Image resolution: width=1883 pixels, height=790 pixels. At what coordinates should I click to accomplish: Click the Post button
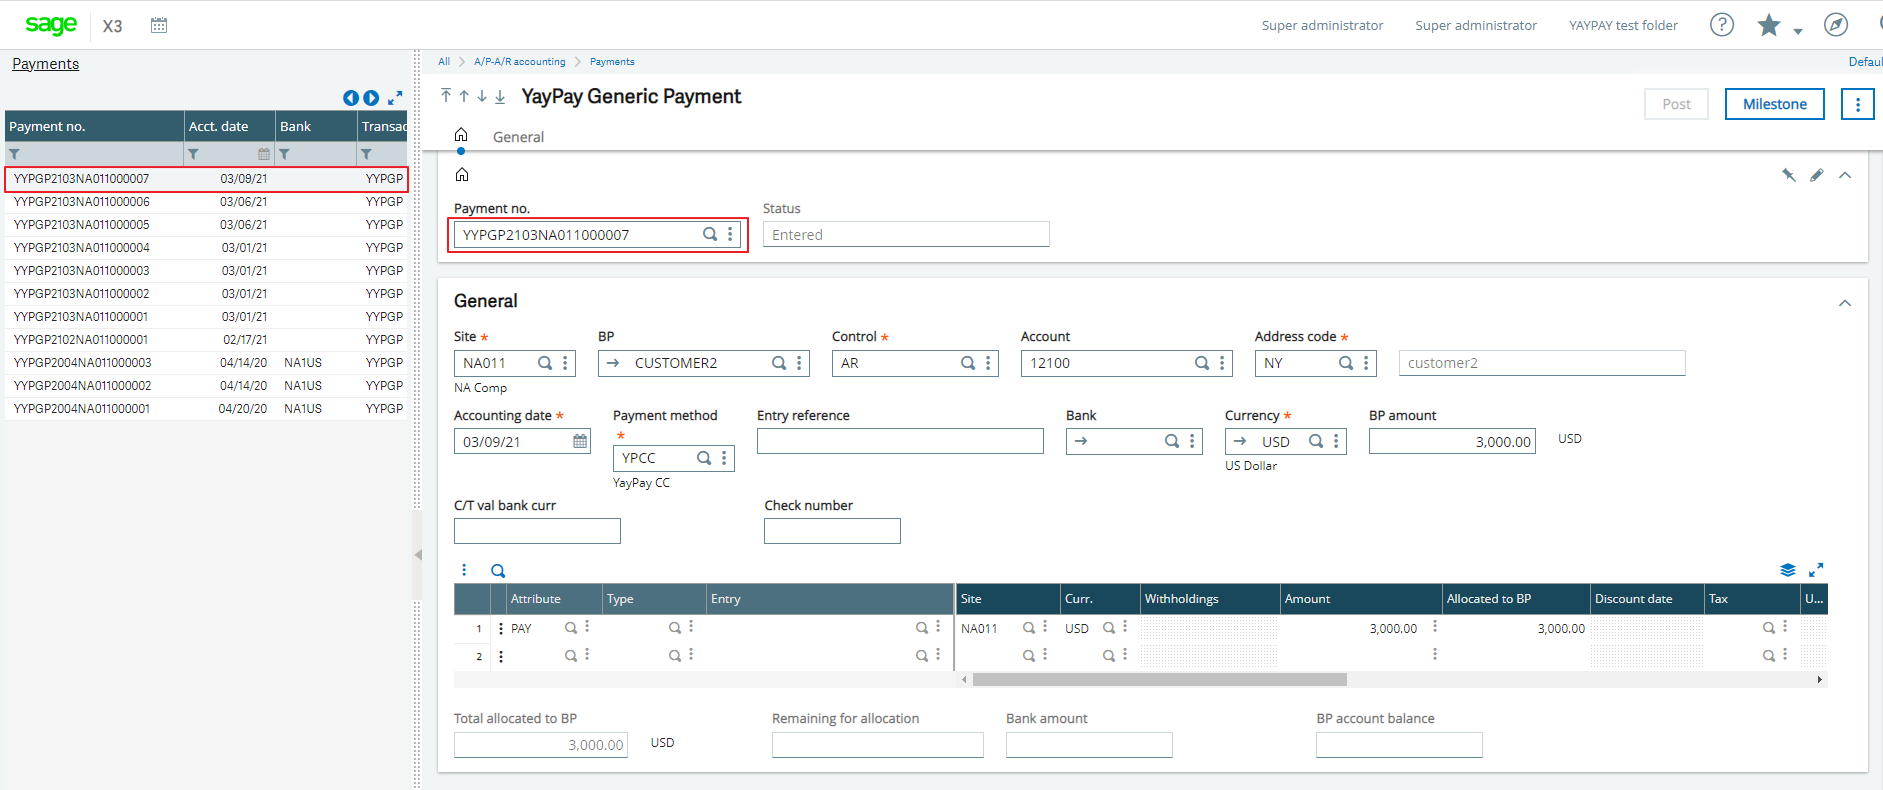pyautogui.click(x=1676, y=104)
